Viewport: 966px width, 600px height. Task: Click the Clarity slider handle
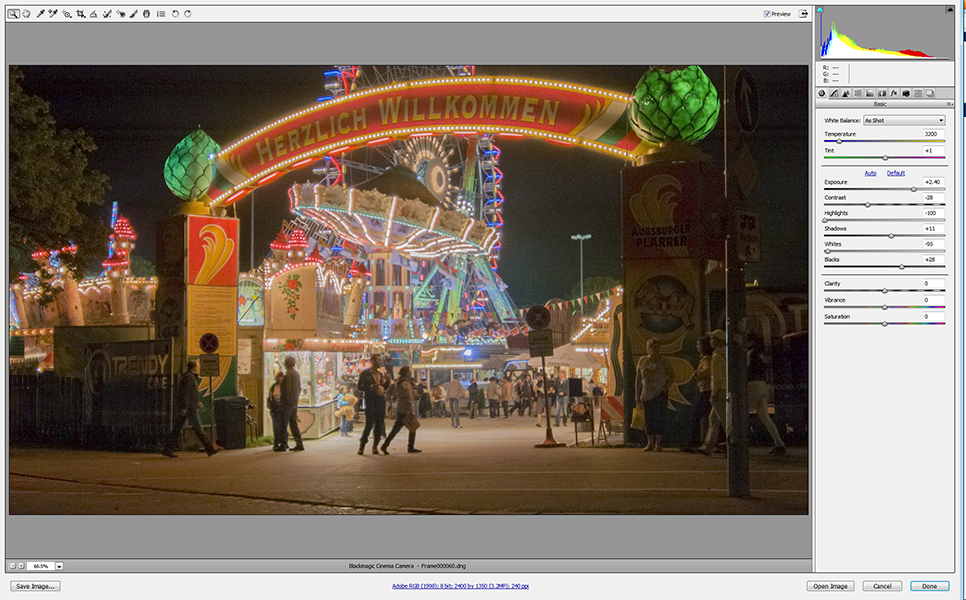(x=885, y=291)
